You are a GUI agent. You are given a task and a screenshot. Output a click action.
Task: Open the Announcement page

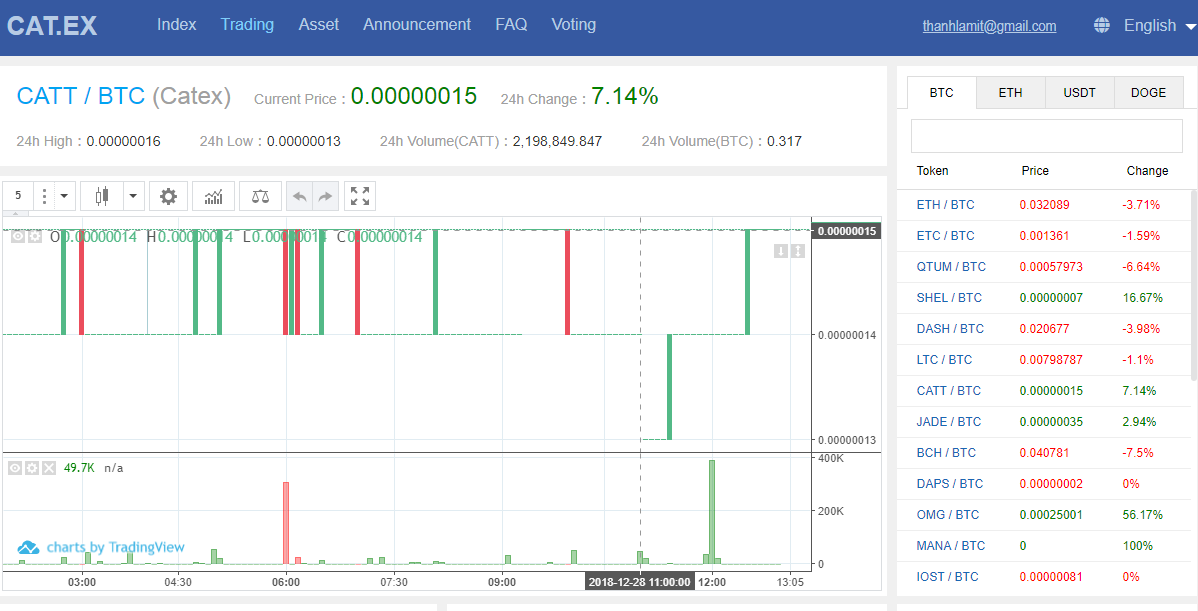[416, 24]
